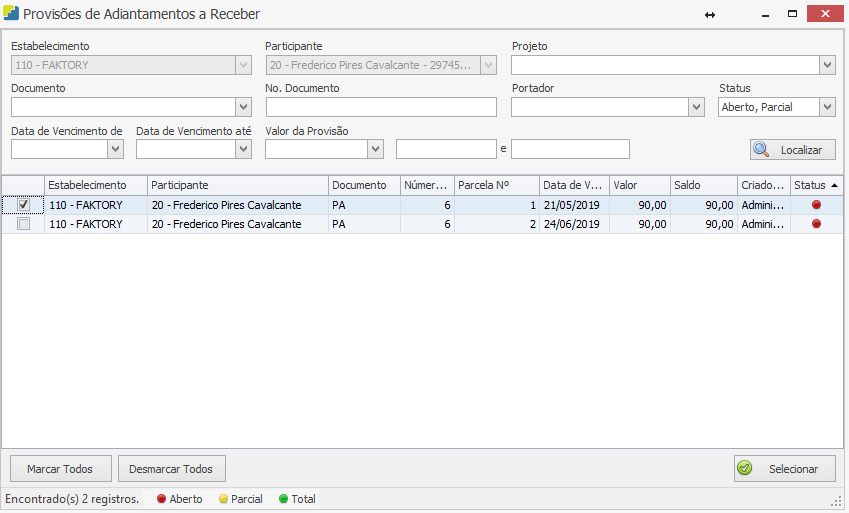Click the red status dot in first row
The image size is (849, 513).
click(x=816, y=205)
